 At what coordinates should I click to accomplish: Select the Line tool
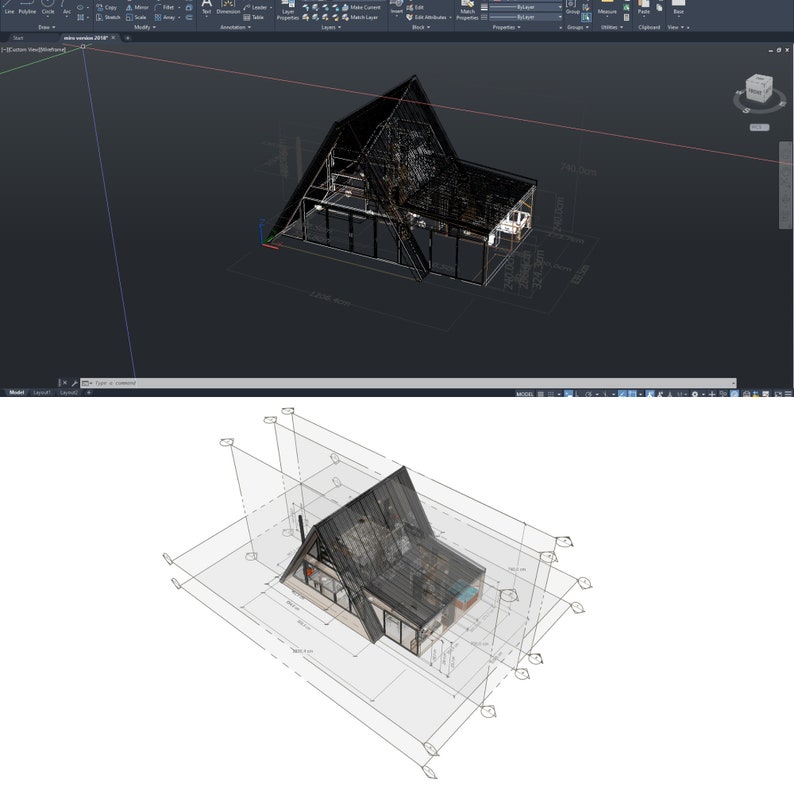tap(9, 8)
